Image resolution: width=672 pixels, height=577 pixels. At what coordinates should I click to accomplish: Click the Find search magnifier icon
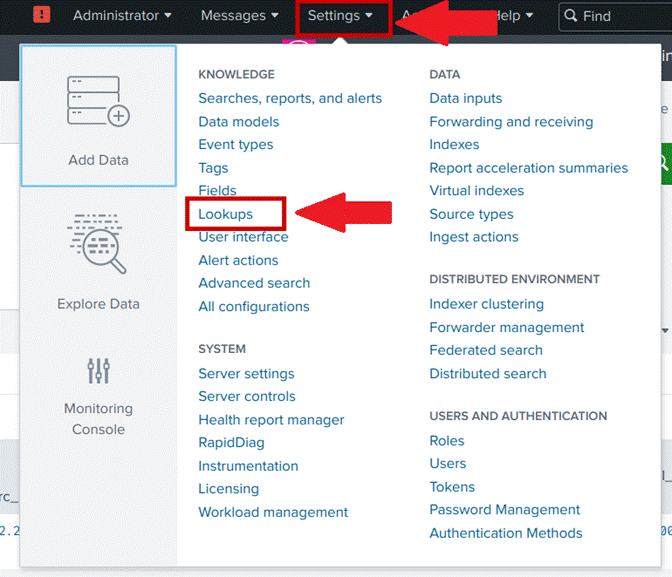pyautogui.click(x=571, y=16)
